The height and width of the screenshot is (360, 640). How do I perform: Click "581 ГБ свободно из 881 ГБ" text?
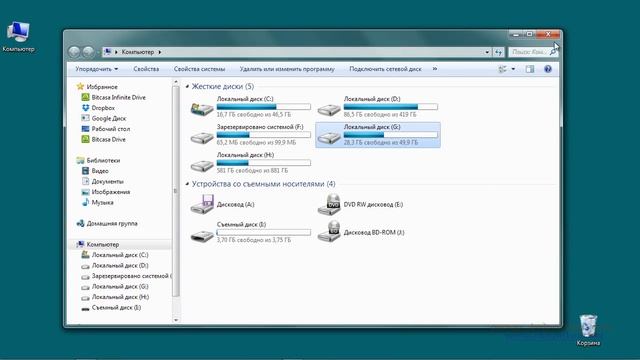click(252, 171)
